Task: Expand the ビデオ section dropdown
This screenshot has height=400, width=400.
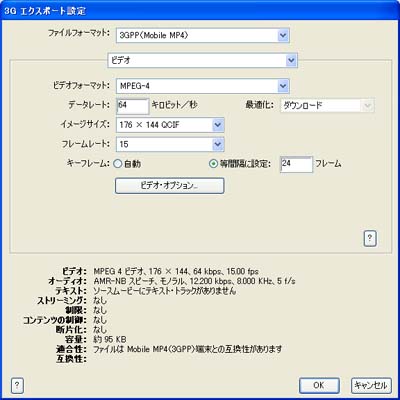Action: point(291,61)
